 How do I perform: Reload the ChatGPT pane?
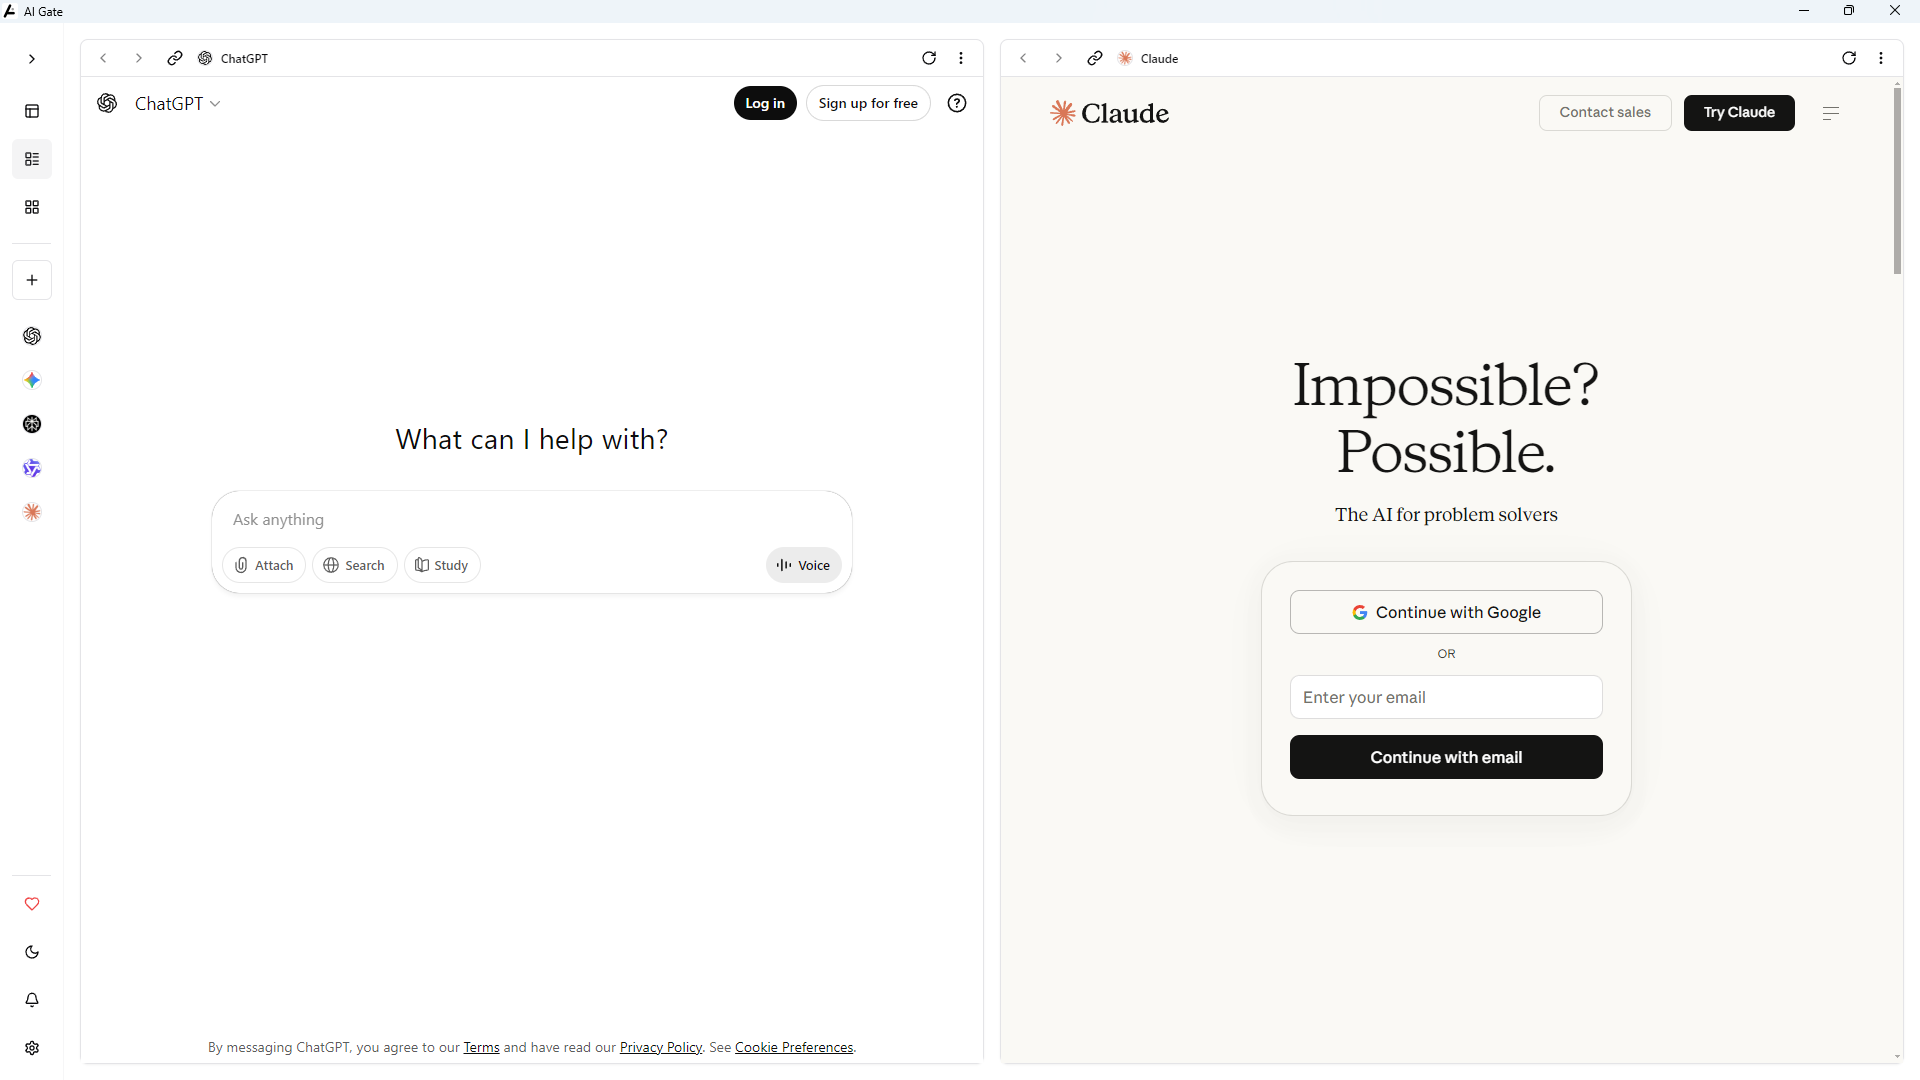pyautogui.click(x=929, y=58)
